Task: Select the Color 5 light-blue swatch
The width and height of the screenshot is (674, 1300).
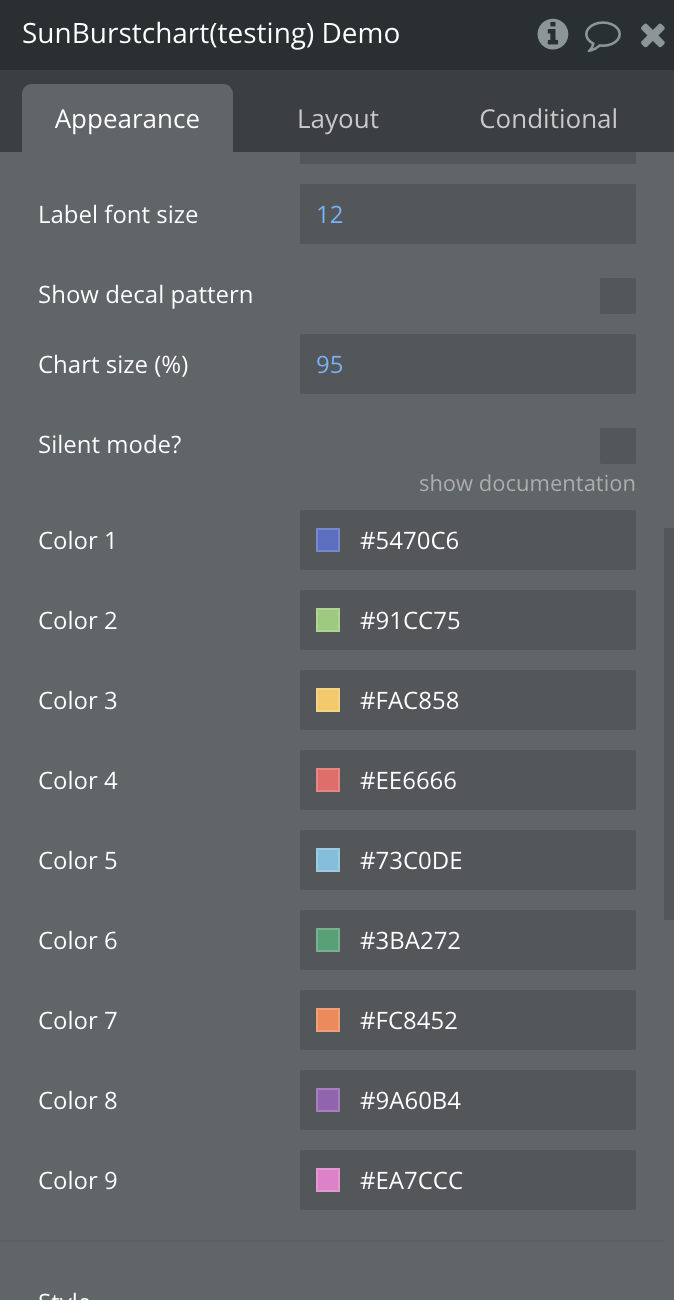Action: pyautogui.click(x=328, y=861)
